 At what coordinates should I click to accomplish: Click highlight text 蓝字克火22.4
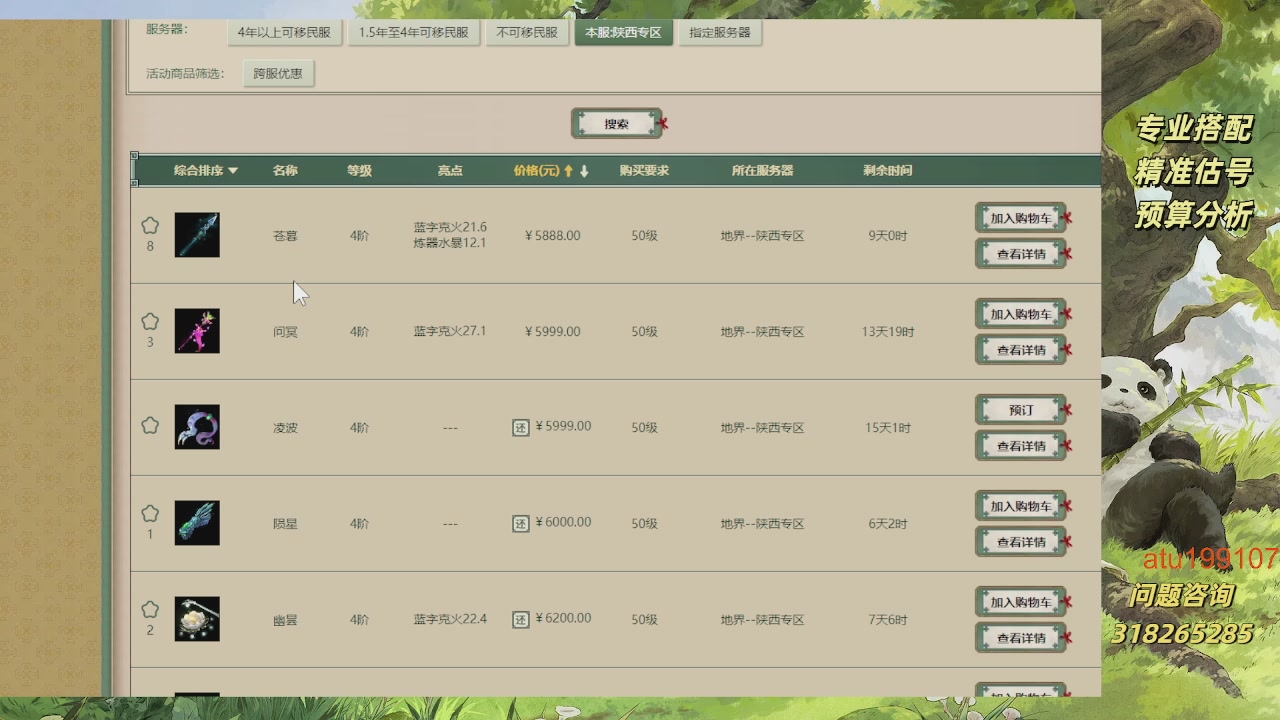point(450,619)
